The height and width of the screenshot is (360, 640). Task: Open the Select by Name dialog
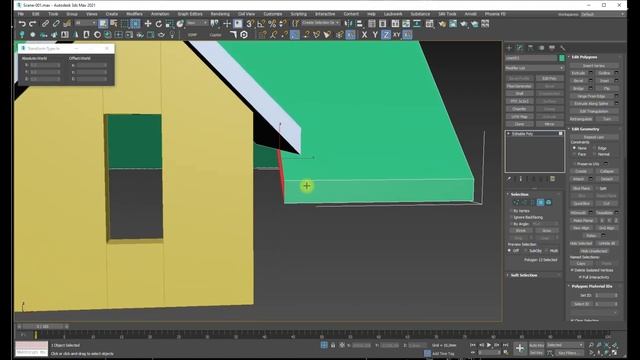coord(114,24)
